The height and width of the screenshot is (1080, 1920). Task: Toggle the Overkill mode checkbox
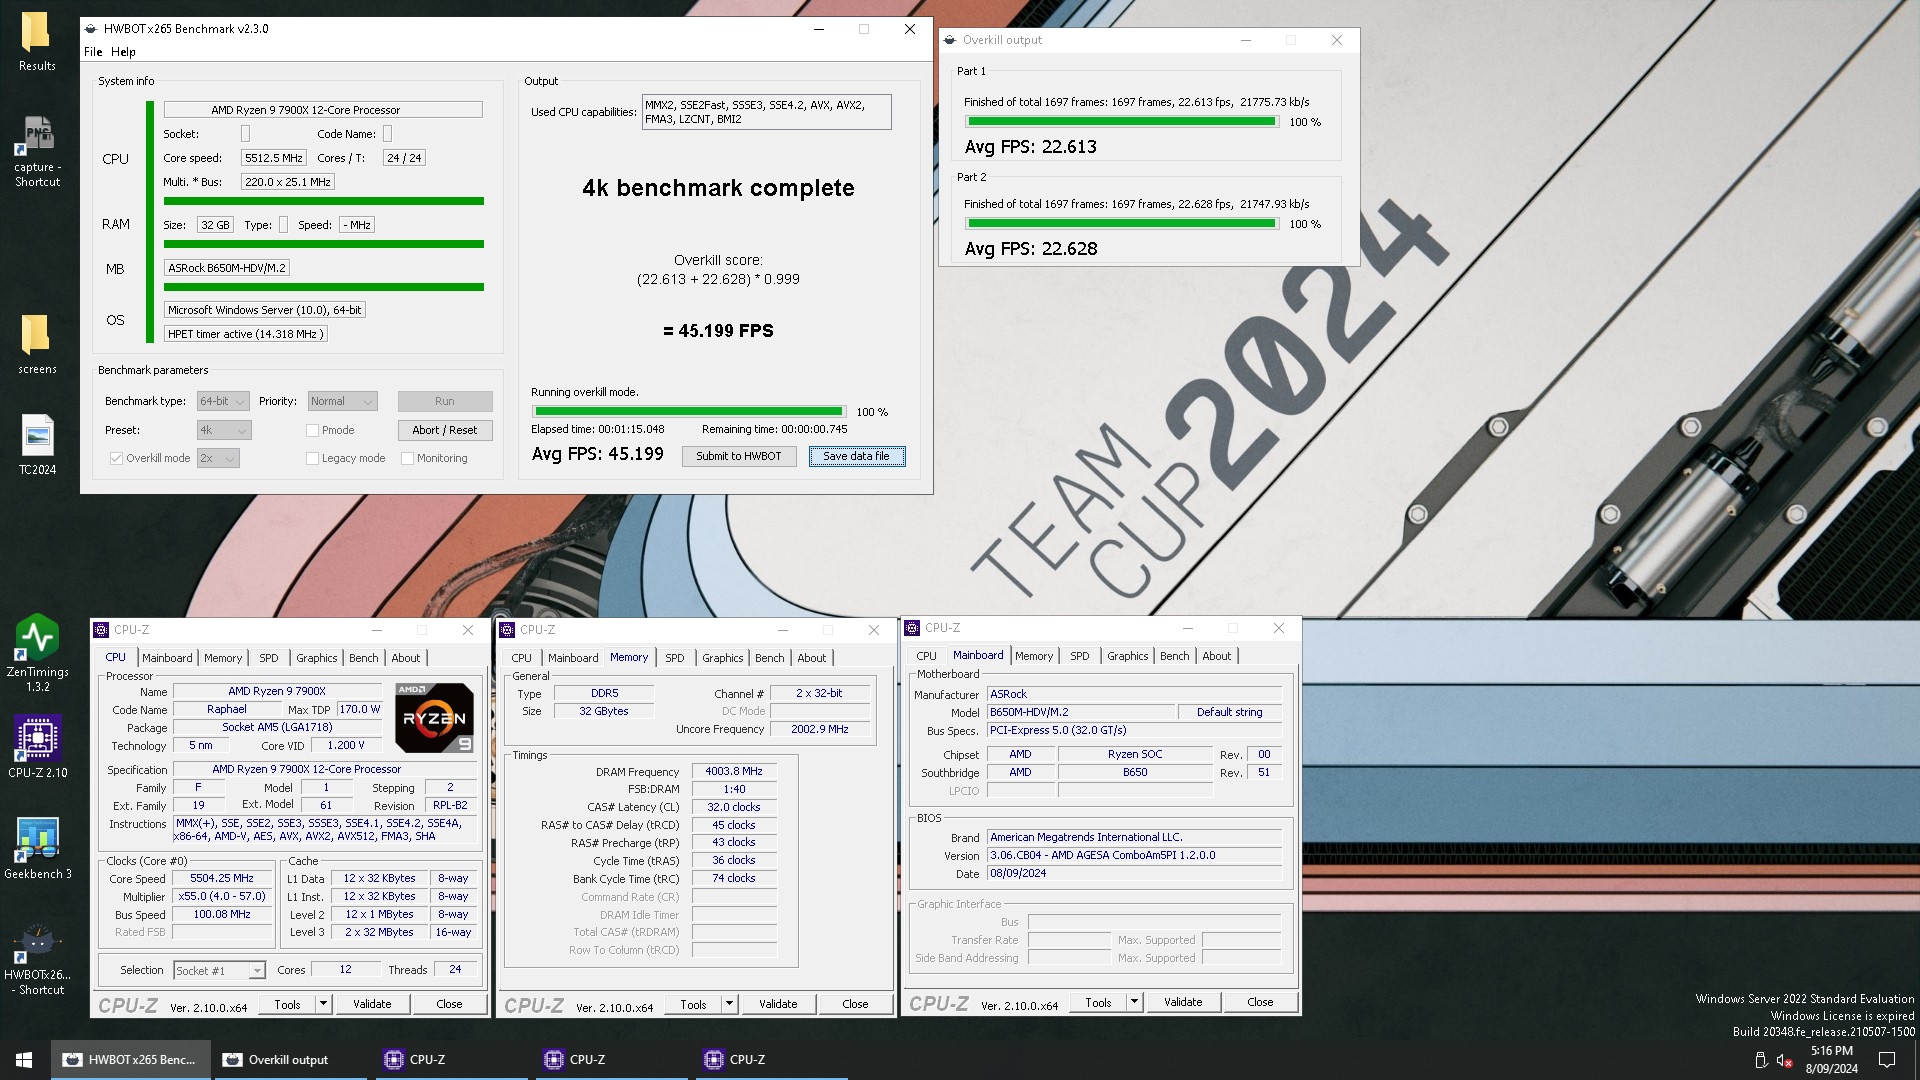coord(116,458)
